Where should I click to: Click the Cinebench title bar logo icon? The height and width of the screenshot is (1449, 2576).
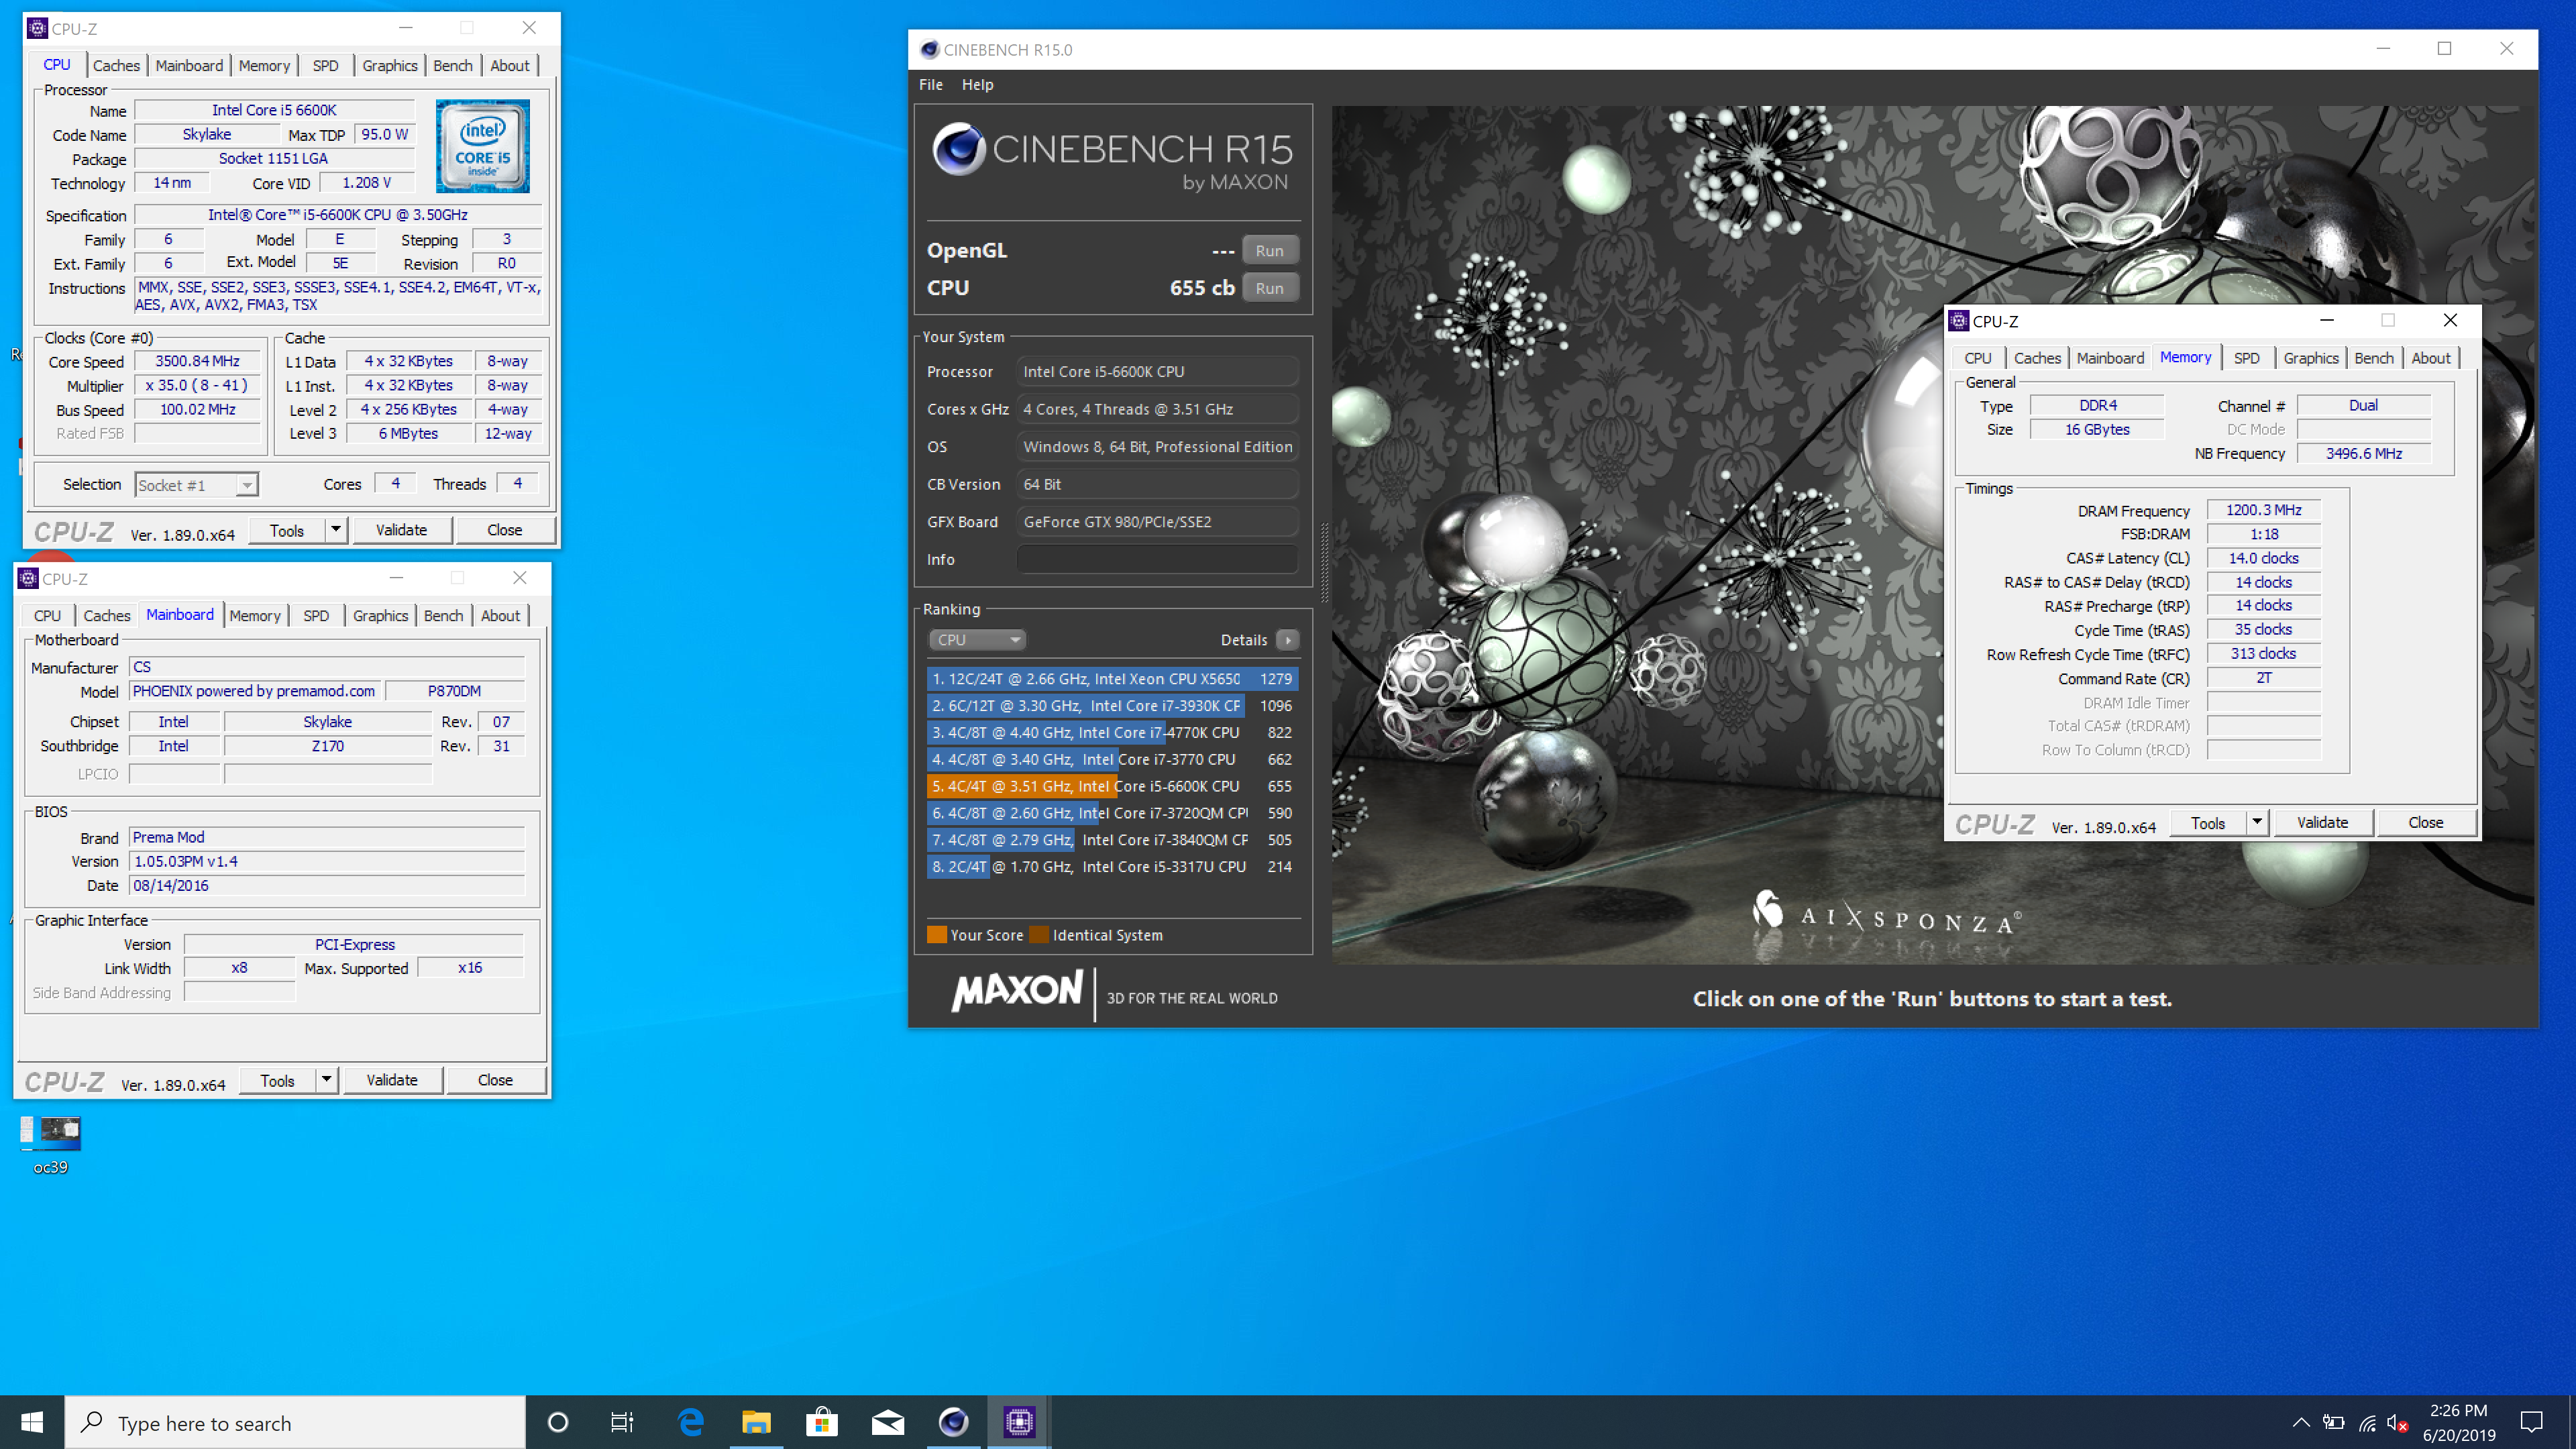pyautogui.click(x=929, y=49)
